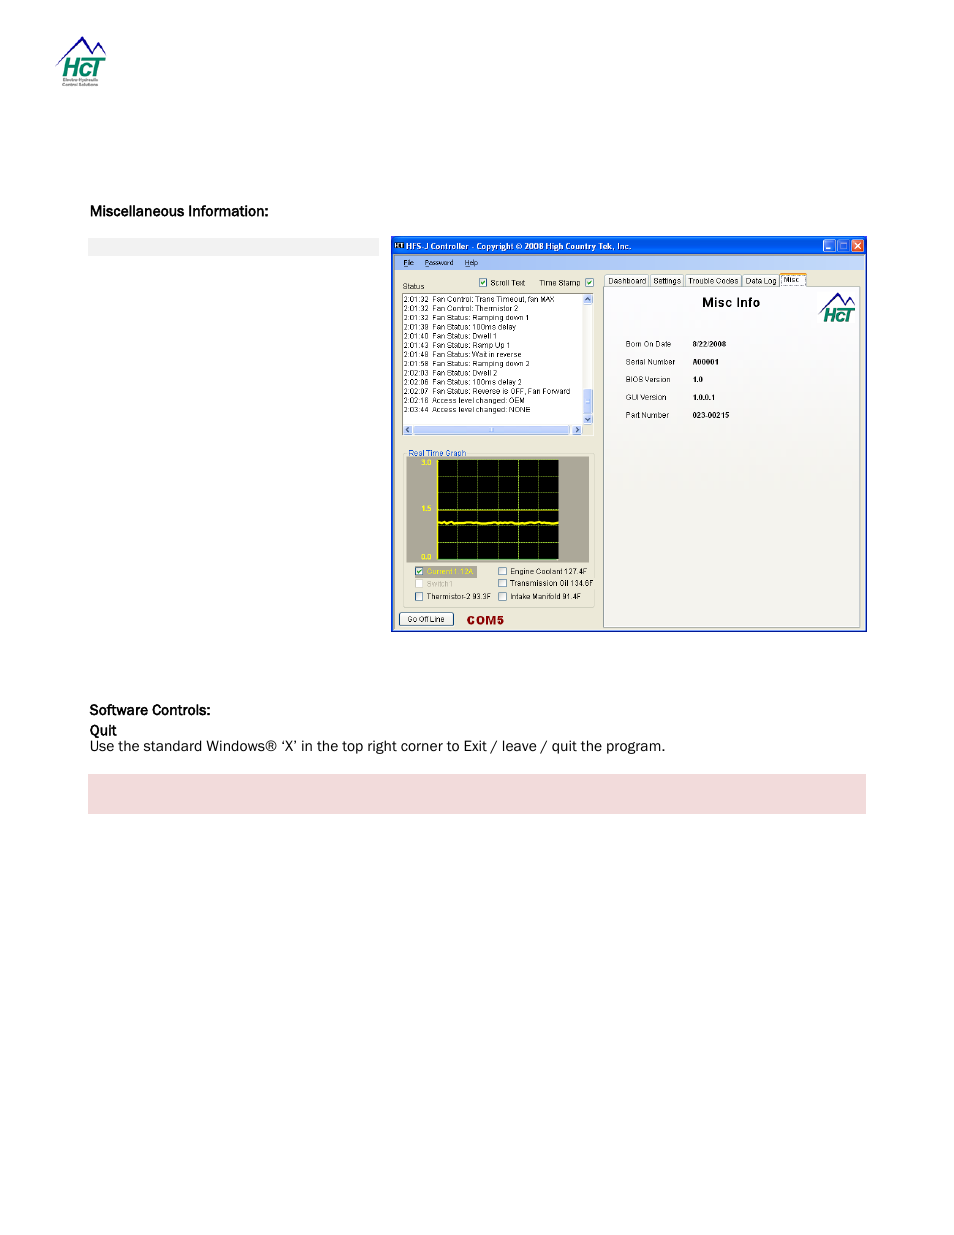
Task: Select log line 'Access level changed: NONE'
Action: coord(467,410)
